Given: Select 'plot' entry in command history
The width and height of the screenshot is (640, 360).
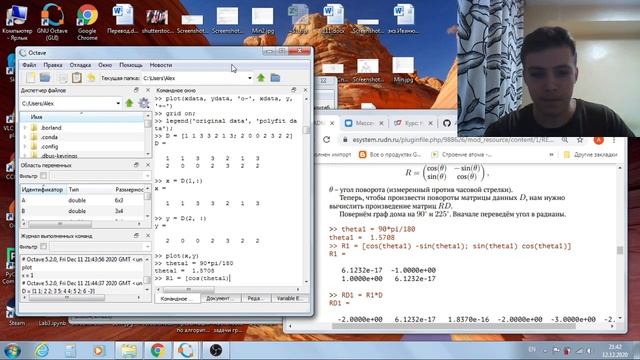Looking at the screenshot, I should click(27, 267).
